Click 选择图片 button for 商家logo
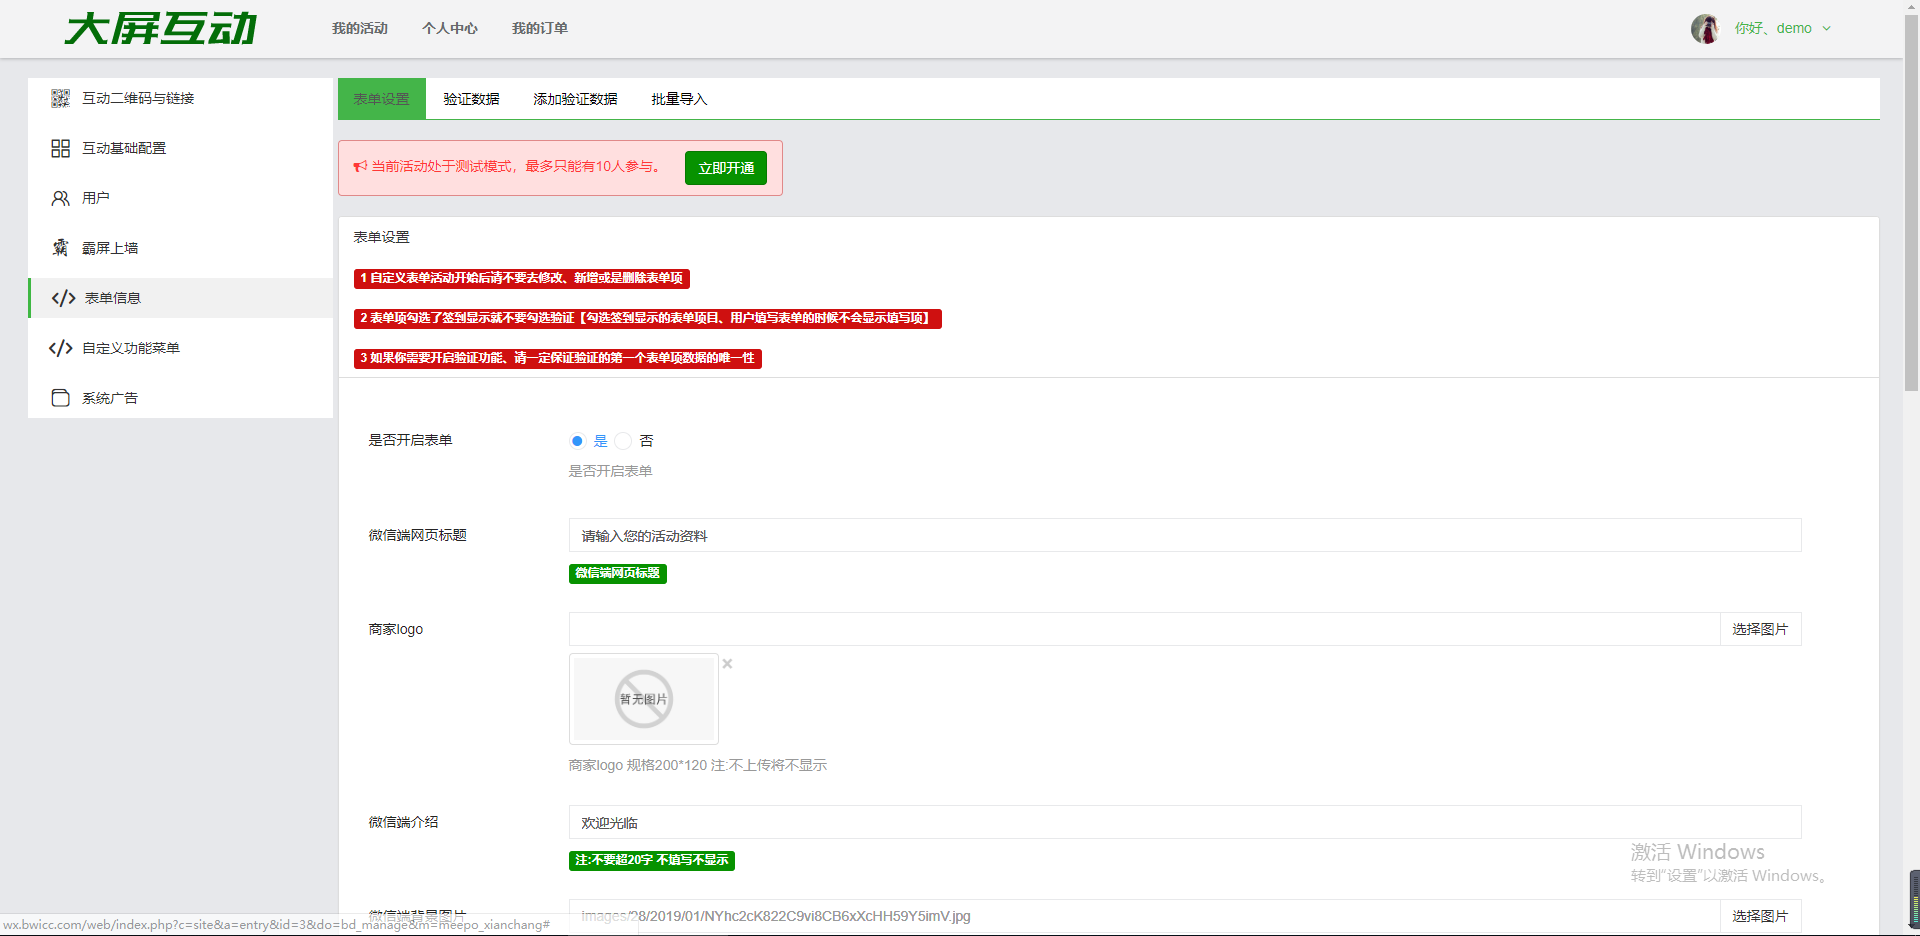 [1759, 629]
